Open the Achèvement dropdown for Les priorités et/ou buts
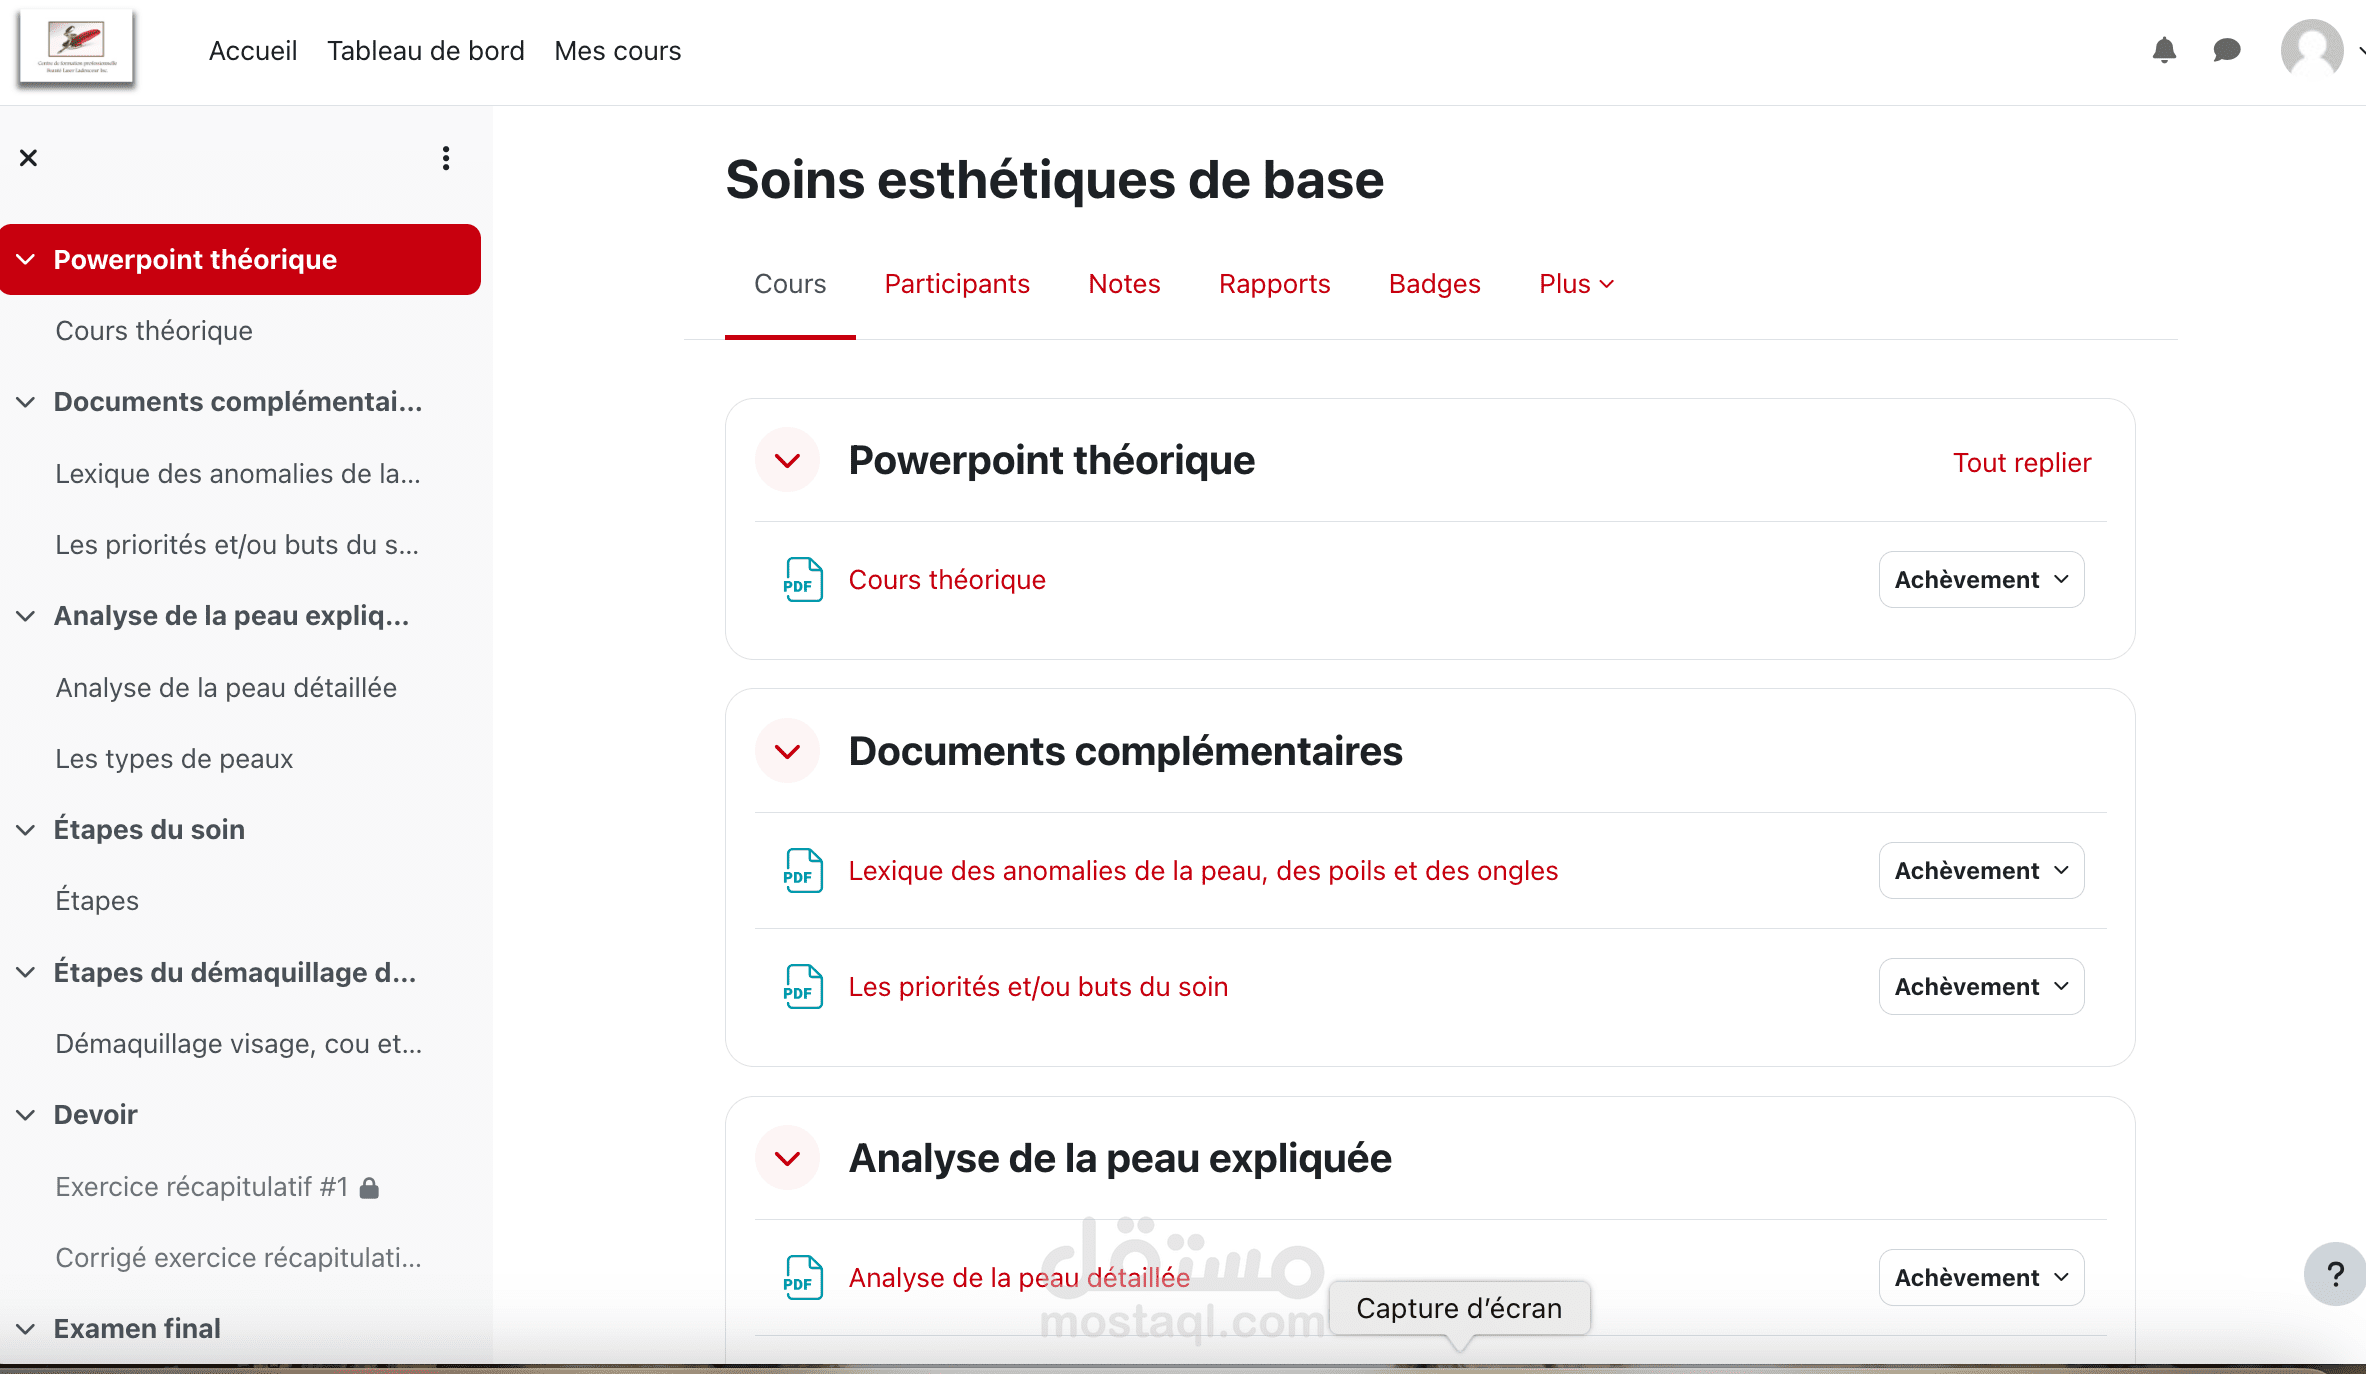Viewport: 2366px width, 1374px height. pyautogui.click(x=1981, y=987)
